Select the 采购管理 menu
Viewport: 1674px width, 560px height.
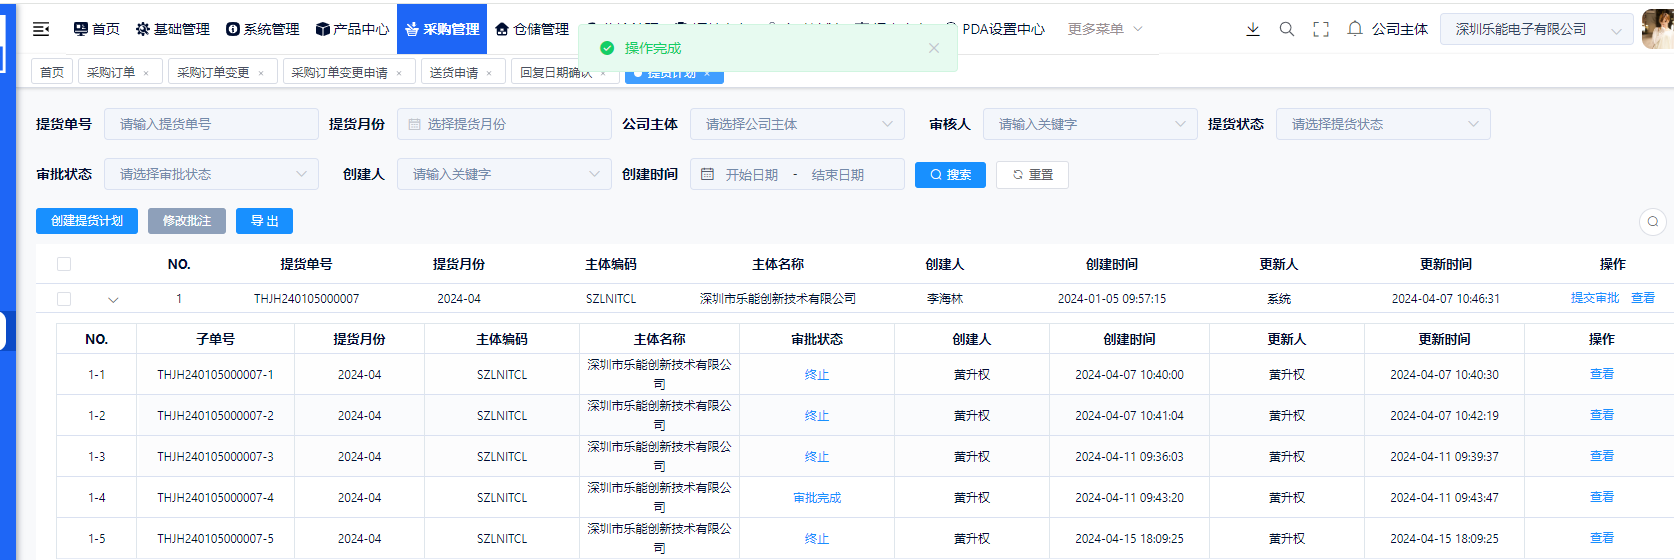(442, 29)
